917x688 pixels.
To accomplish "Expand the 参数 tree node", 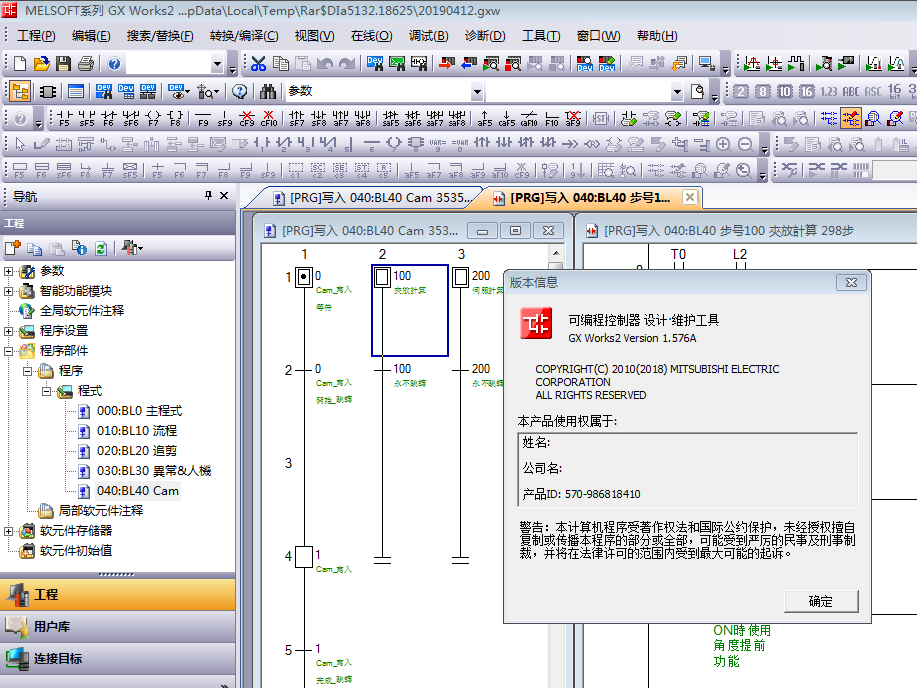I will click(9, 271).
